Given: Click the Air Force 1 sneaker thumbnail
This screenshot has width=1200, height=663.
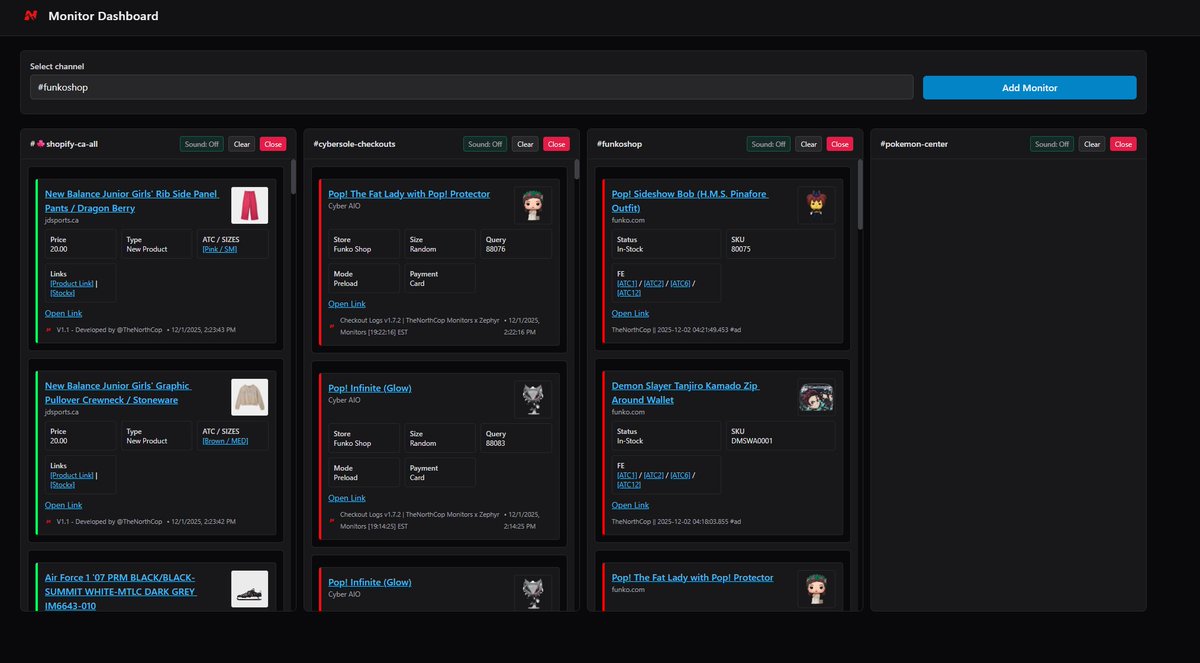Looking at the screenshot, I should [250, 589].
